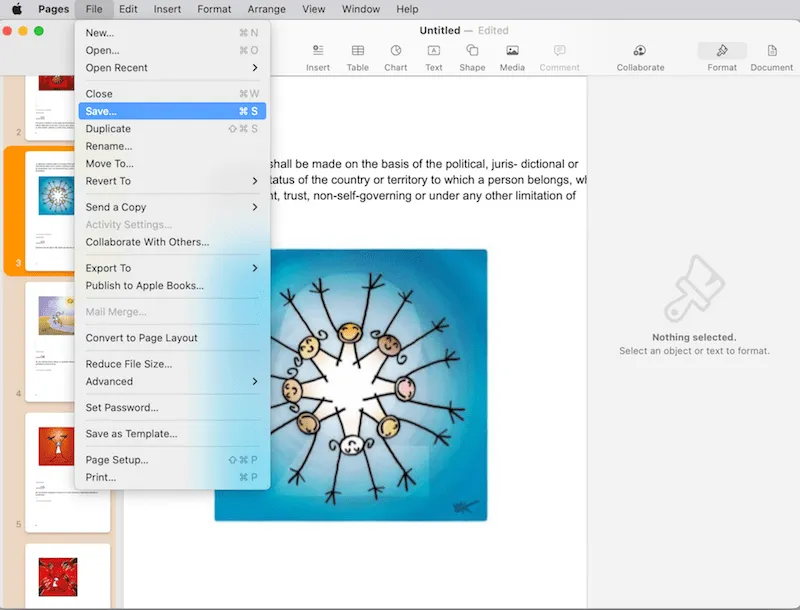Click the Collaborate icon in the toolbar
Image resolution: width=800 pixels, height=610 pixels.
click(638, 55)
